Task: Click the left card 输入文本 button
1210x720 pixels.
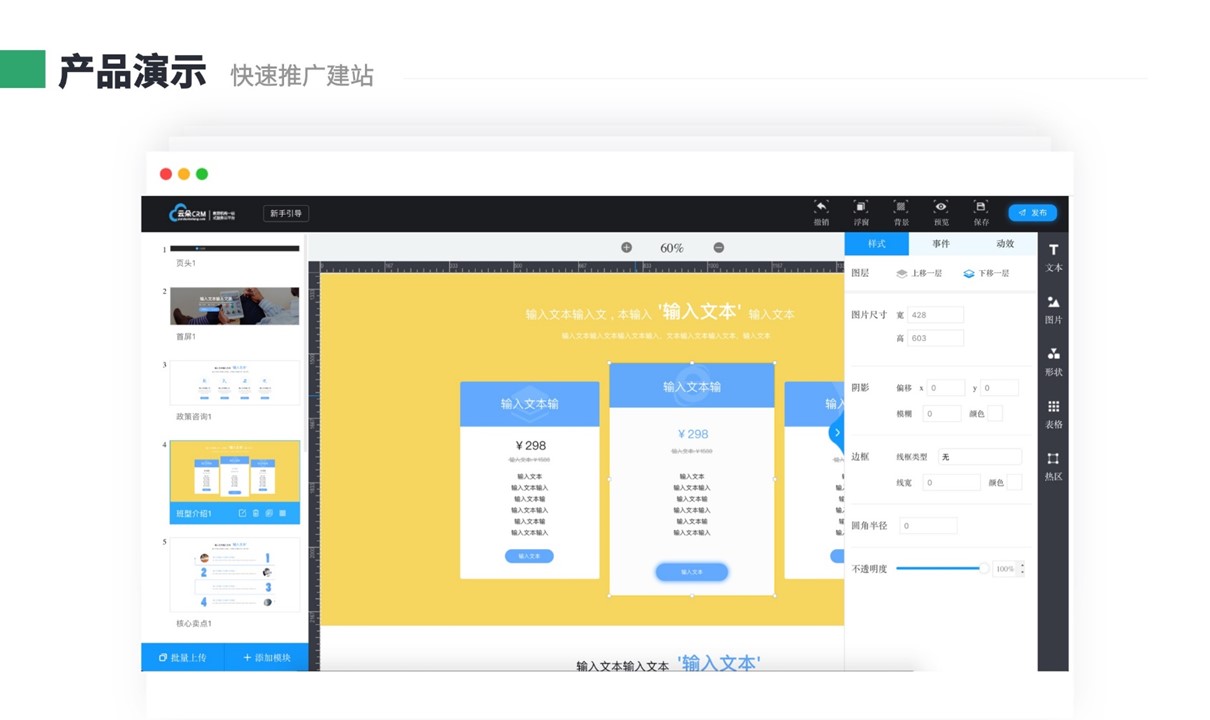Action: [x=529, y=556]
